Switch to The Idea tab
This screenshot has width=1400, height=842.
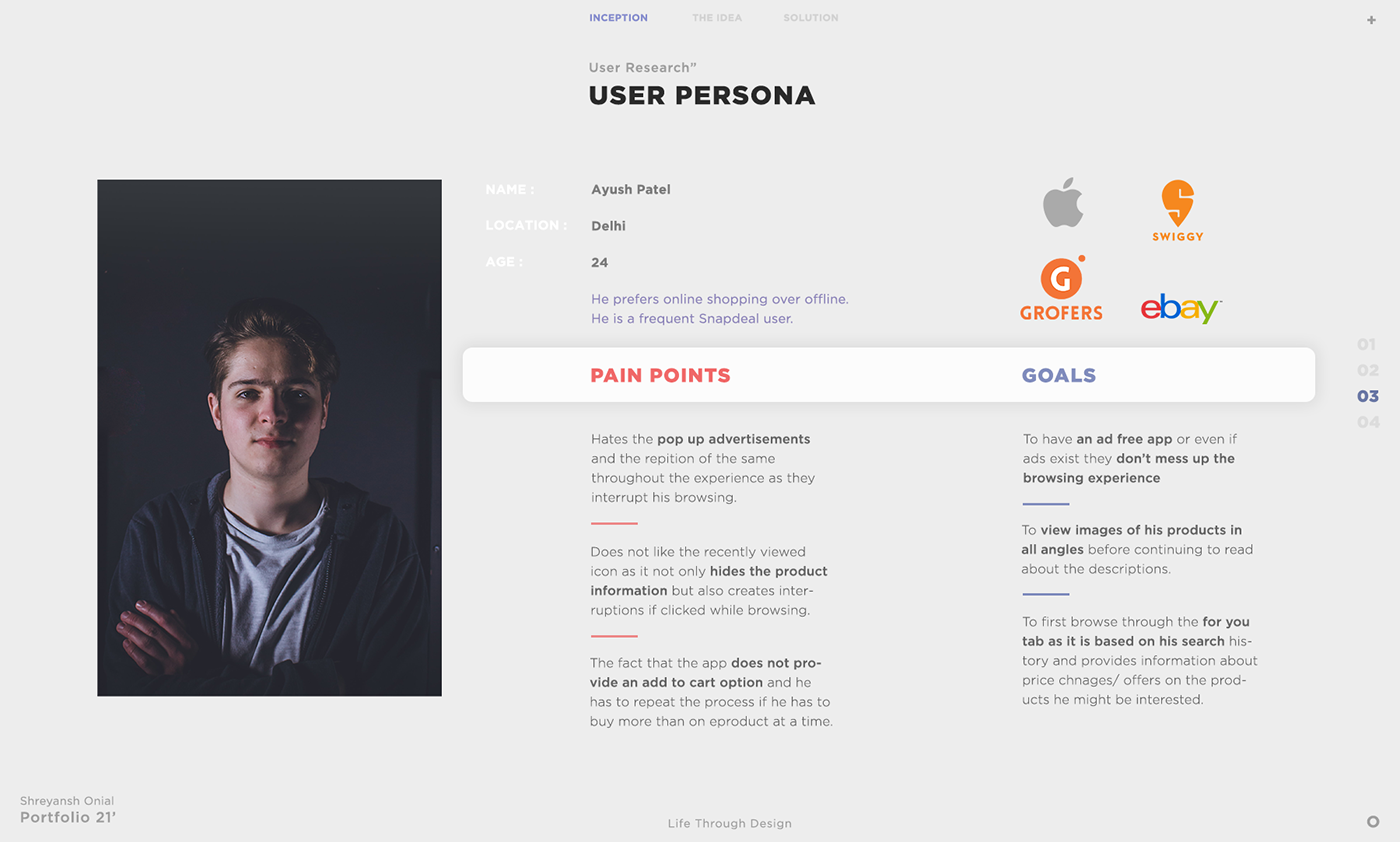pos(717,18)
